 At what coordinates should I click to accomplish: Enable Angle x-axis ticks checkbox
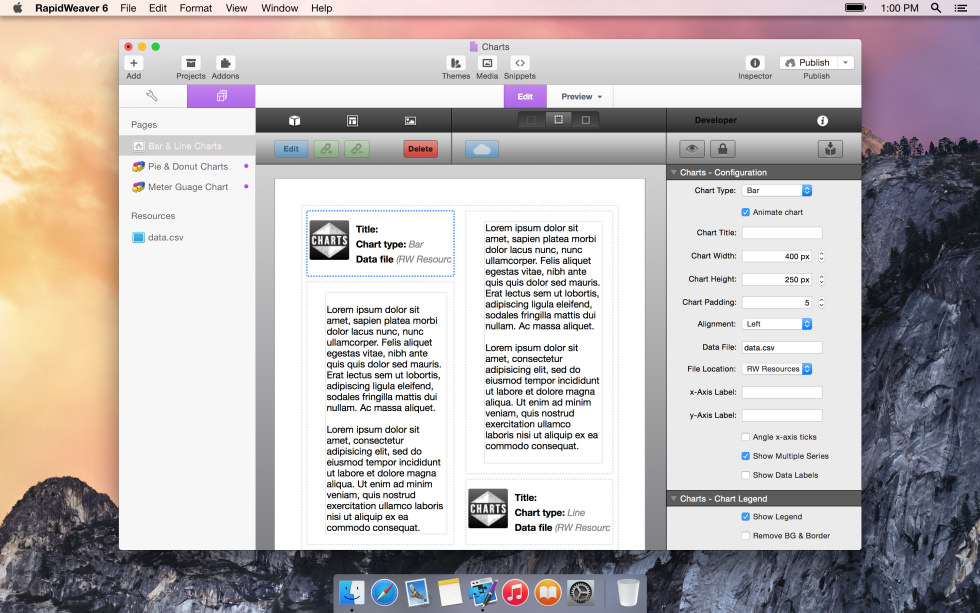pos(746,437)
